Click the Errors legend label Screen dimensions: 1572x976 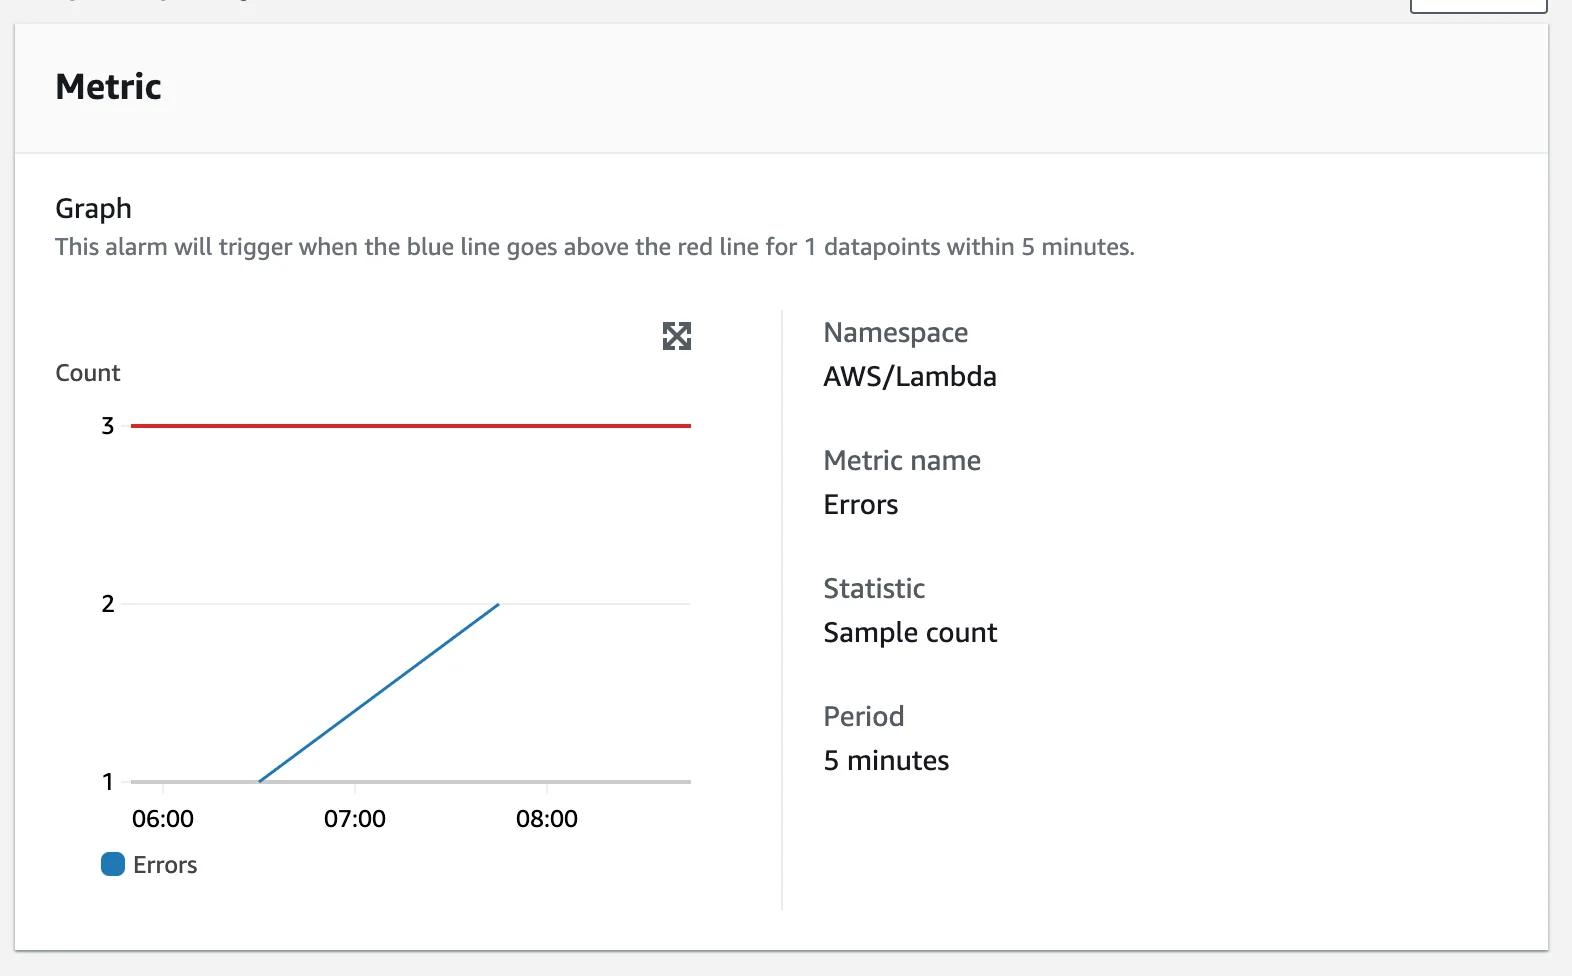click(165, 865)
